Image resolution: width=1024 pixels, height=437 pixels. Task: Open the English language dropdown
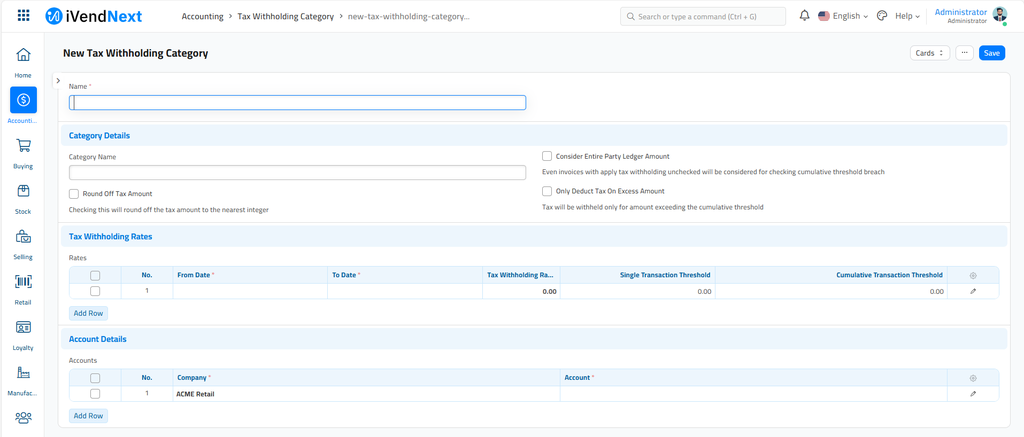pyautogui.click(x=843, y=16)
